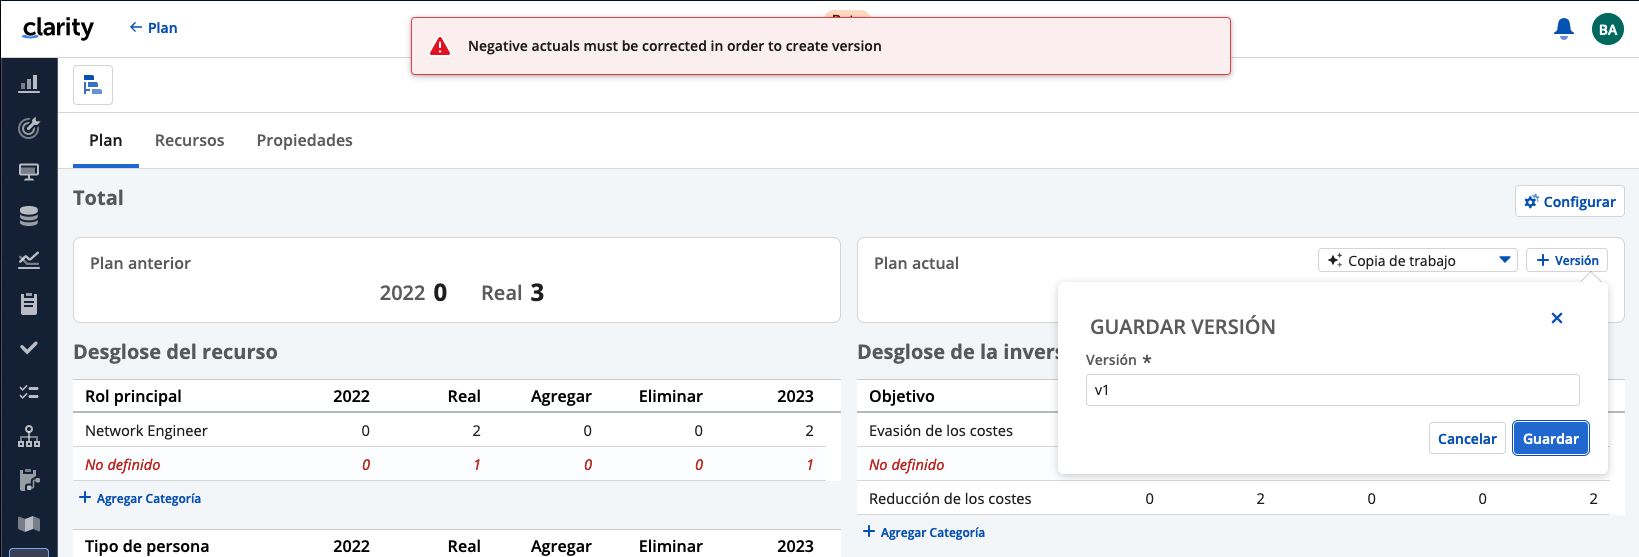Click the bar chart icon in sidebar

pos(29,84)
